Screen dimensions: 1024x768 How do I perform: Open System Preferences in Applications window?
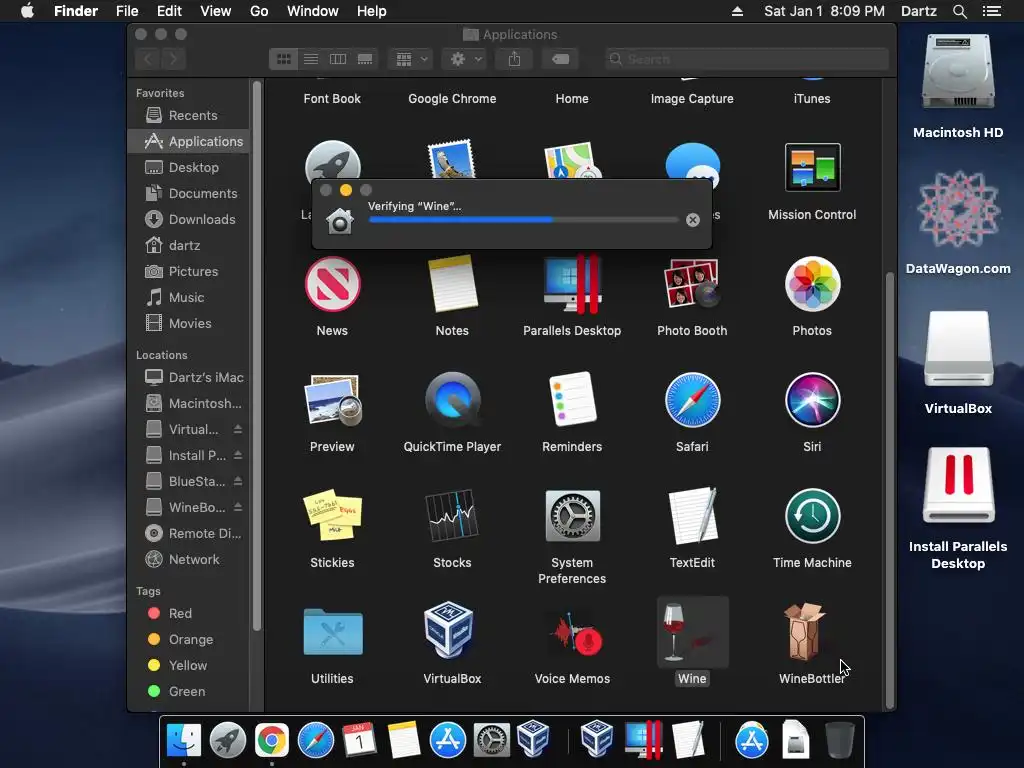[x=572, y=516]
